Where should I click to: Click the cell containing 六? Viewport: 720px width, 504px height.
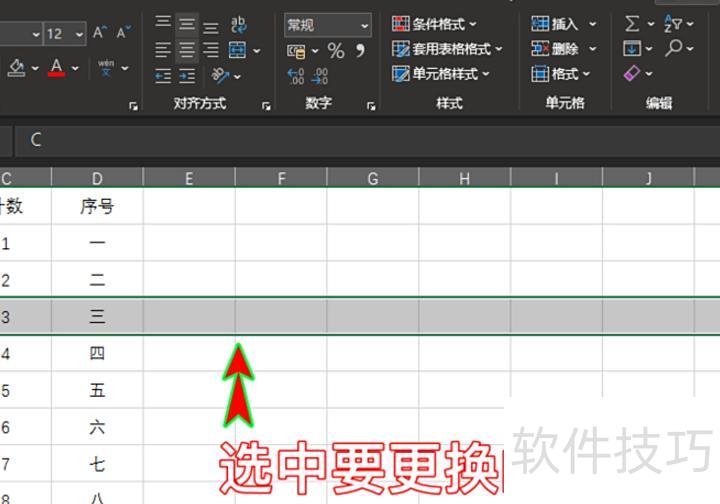tap(97, 427)
